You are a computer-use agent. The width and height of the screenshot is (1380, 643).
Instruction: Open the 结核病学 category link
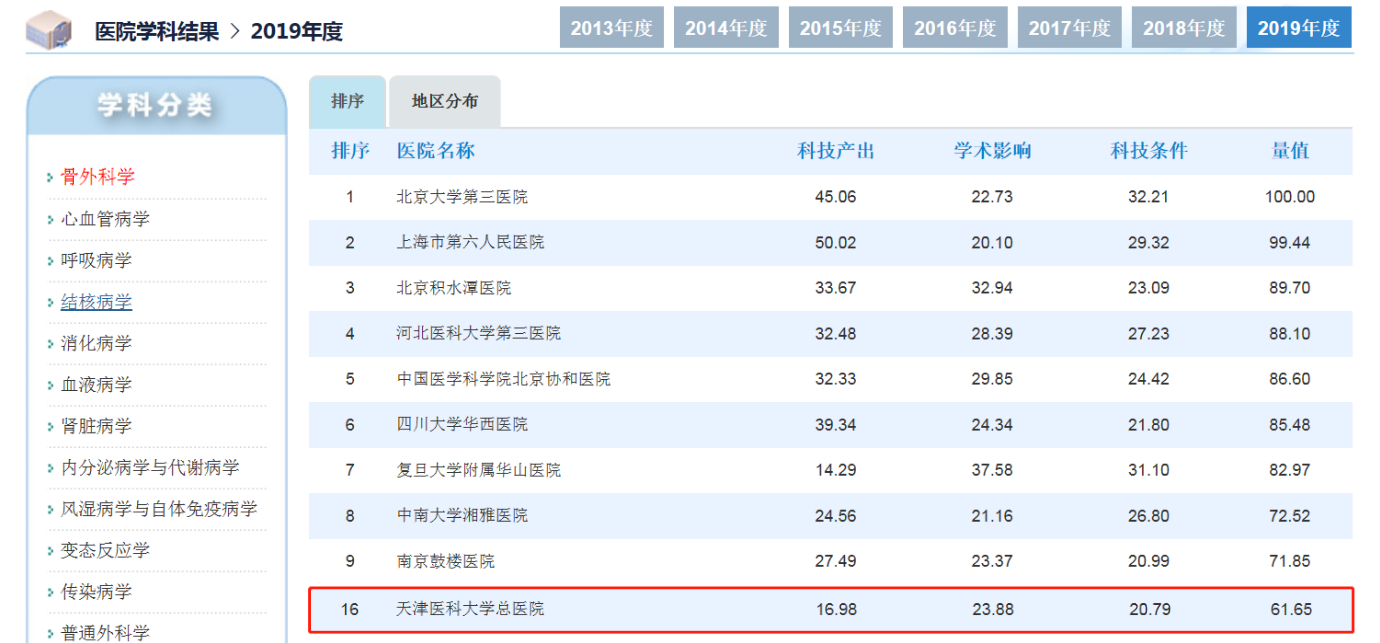pos(96,302)
